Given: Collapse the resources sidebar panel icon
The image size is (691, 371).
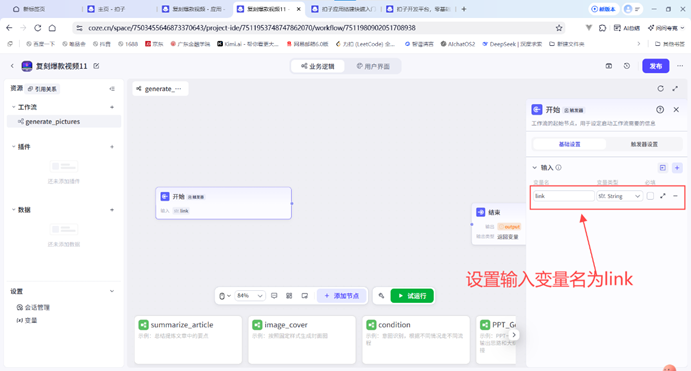Looking at the screenshot, I should pyautogui.click(x=112, y=89).
